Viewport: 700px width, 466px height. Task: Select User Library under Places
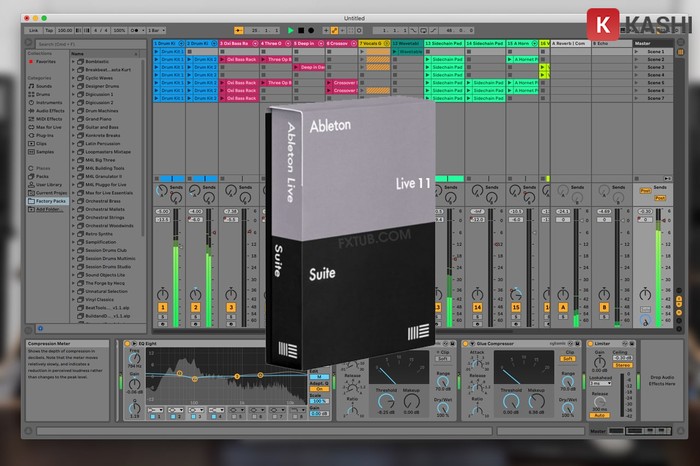(x=46, y=184)
